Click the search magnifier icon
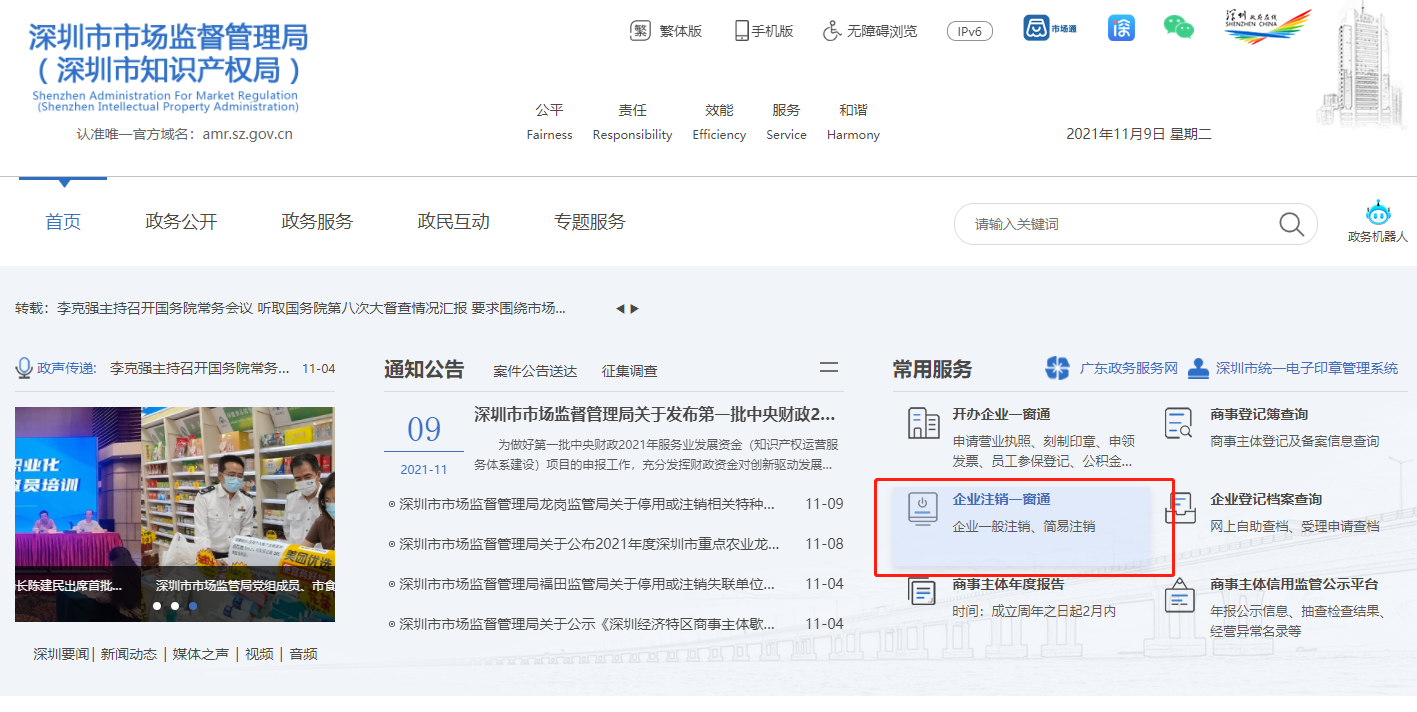Screen dimensions: 1417x712 tap(1291, 224)
